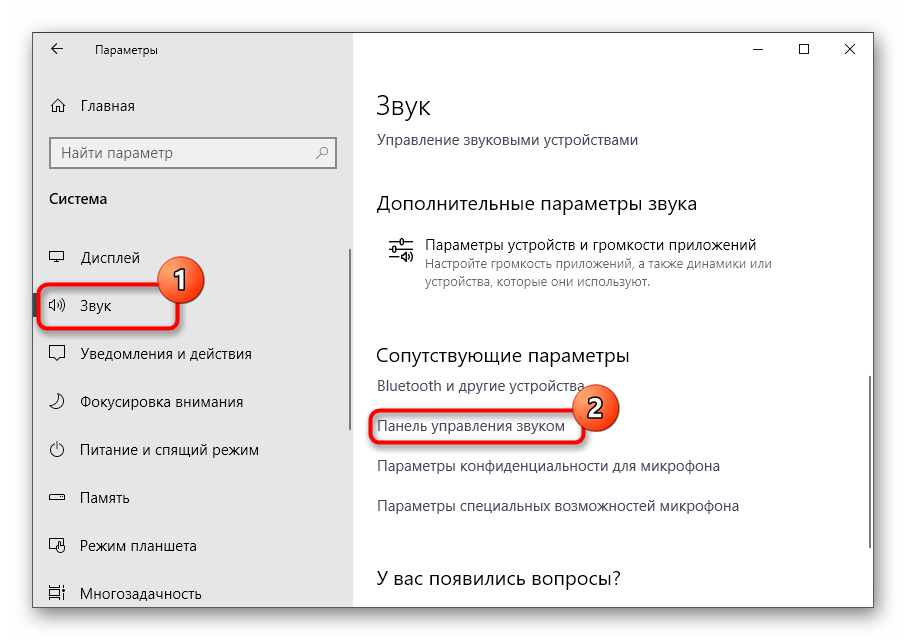906x640 pixels.
Task: Open Параметры специальных возможностей микрофона link
Action: pyautogui.click(x=558, y=506)
